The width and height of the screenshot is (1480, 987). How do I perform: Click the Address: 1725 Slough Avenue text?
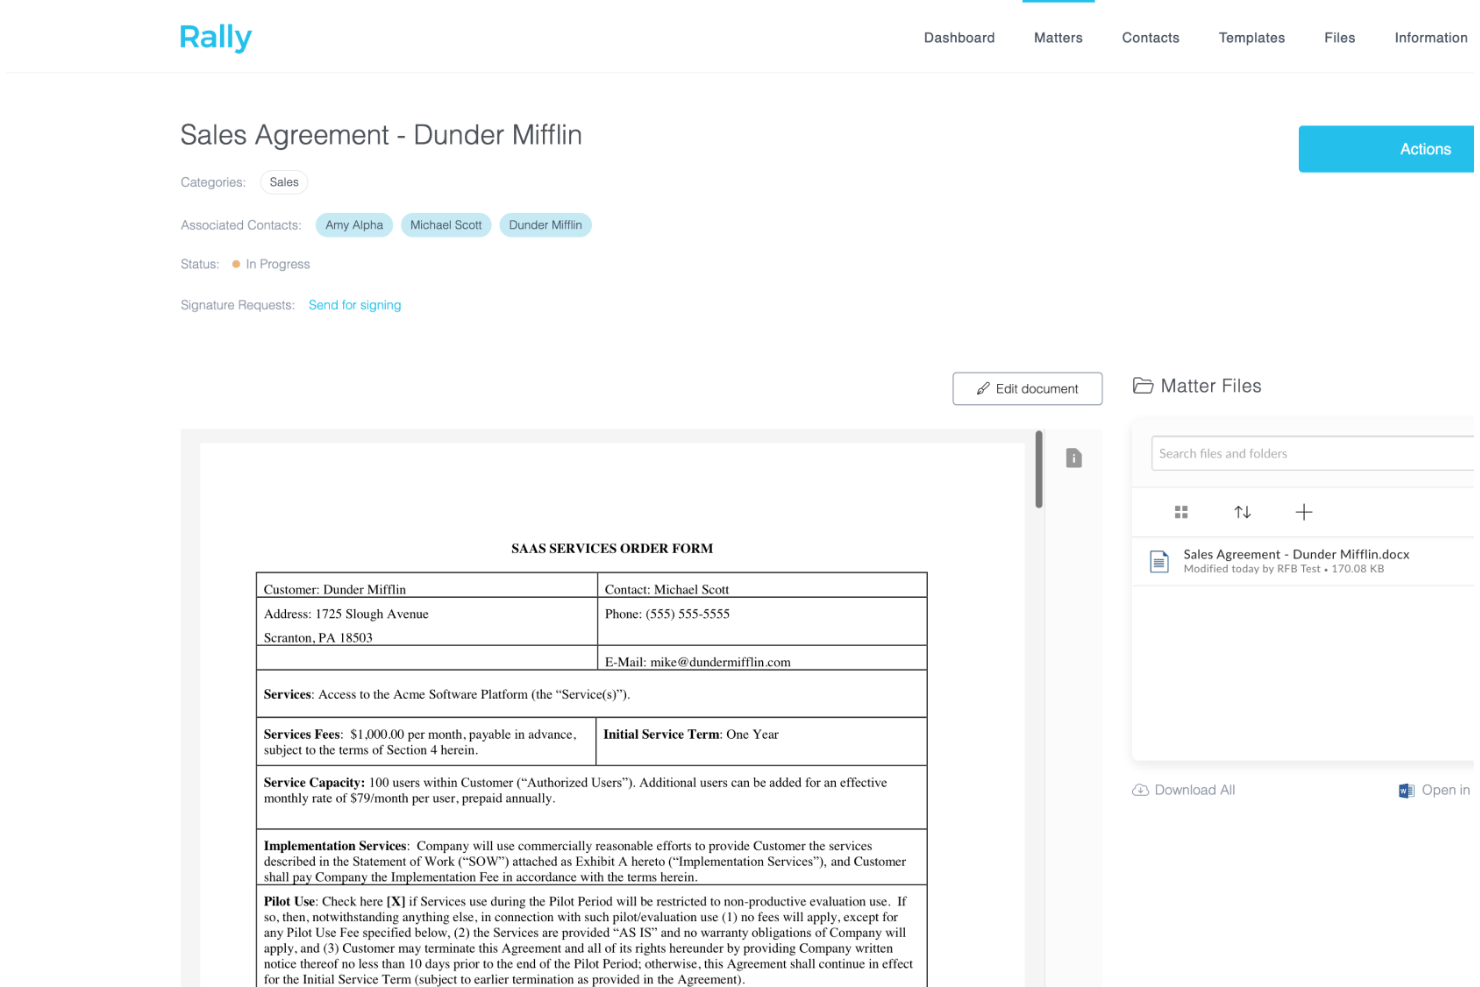[x=346, y=614]
